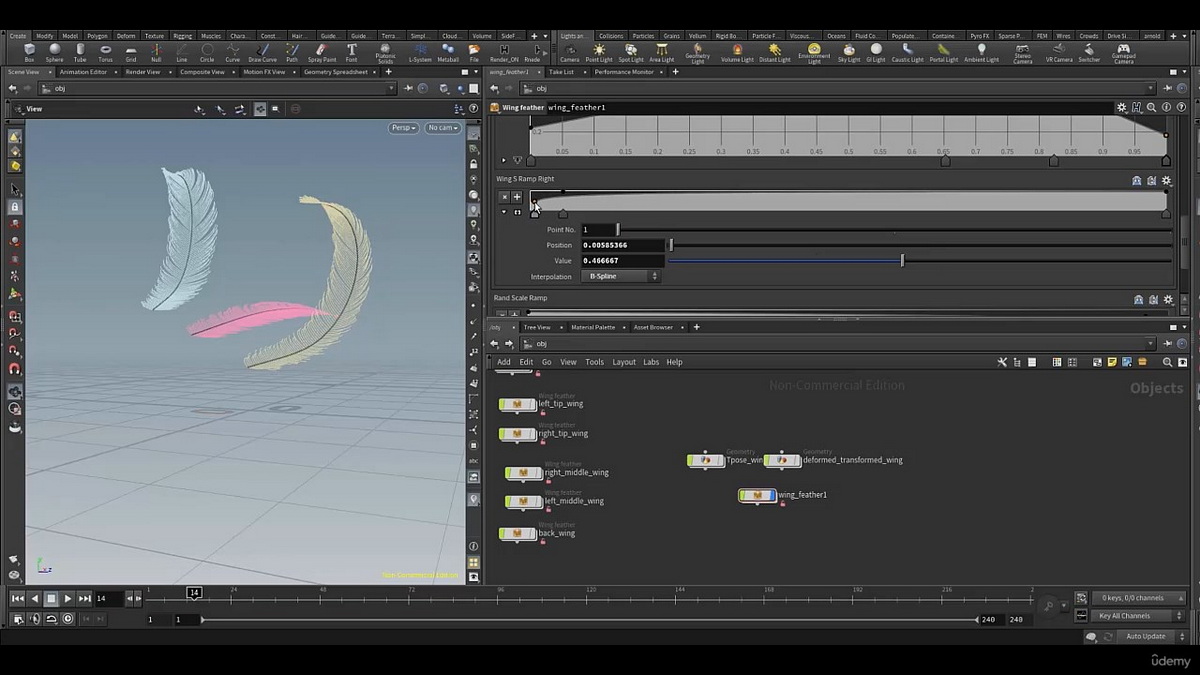Screen dimensions: 1200x675
Task: Add a Gamepad Camera from shelf
Action: coord(1124,52)
